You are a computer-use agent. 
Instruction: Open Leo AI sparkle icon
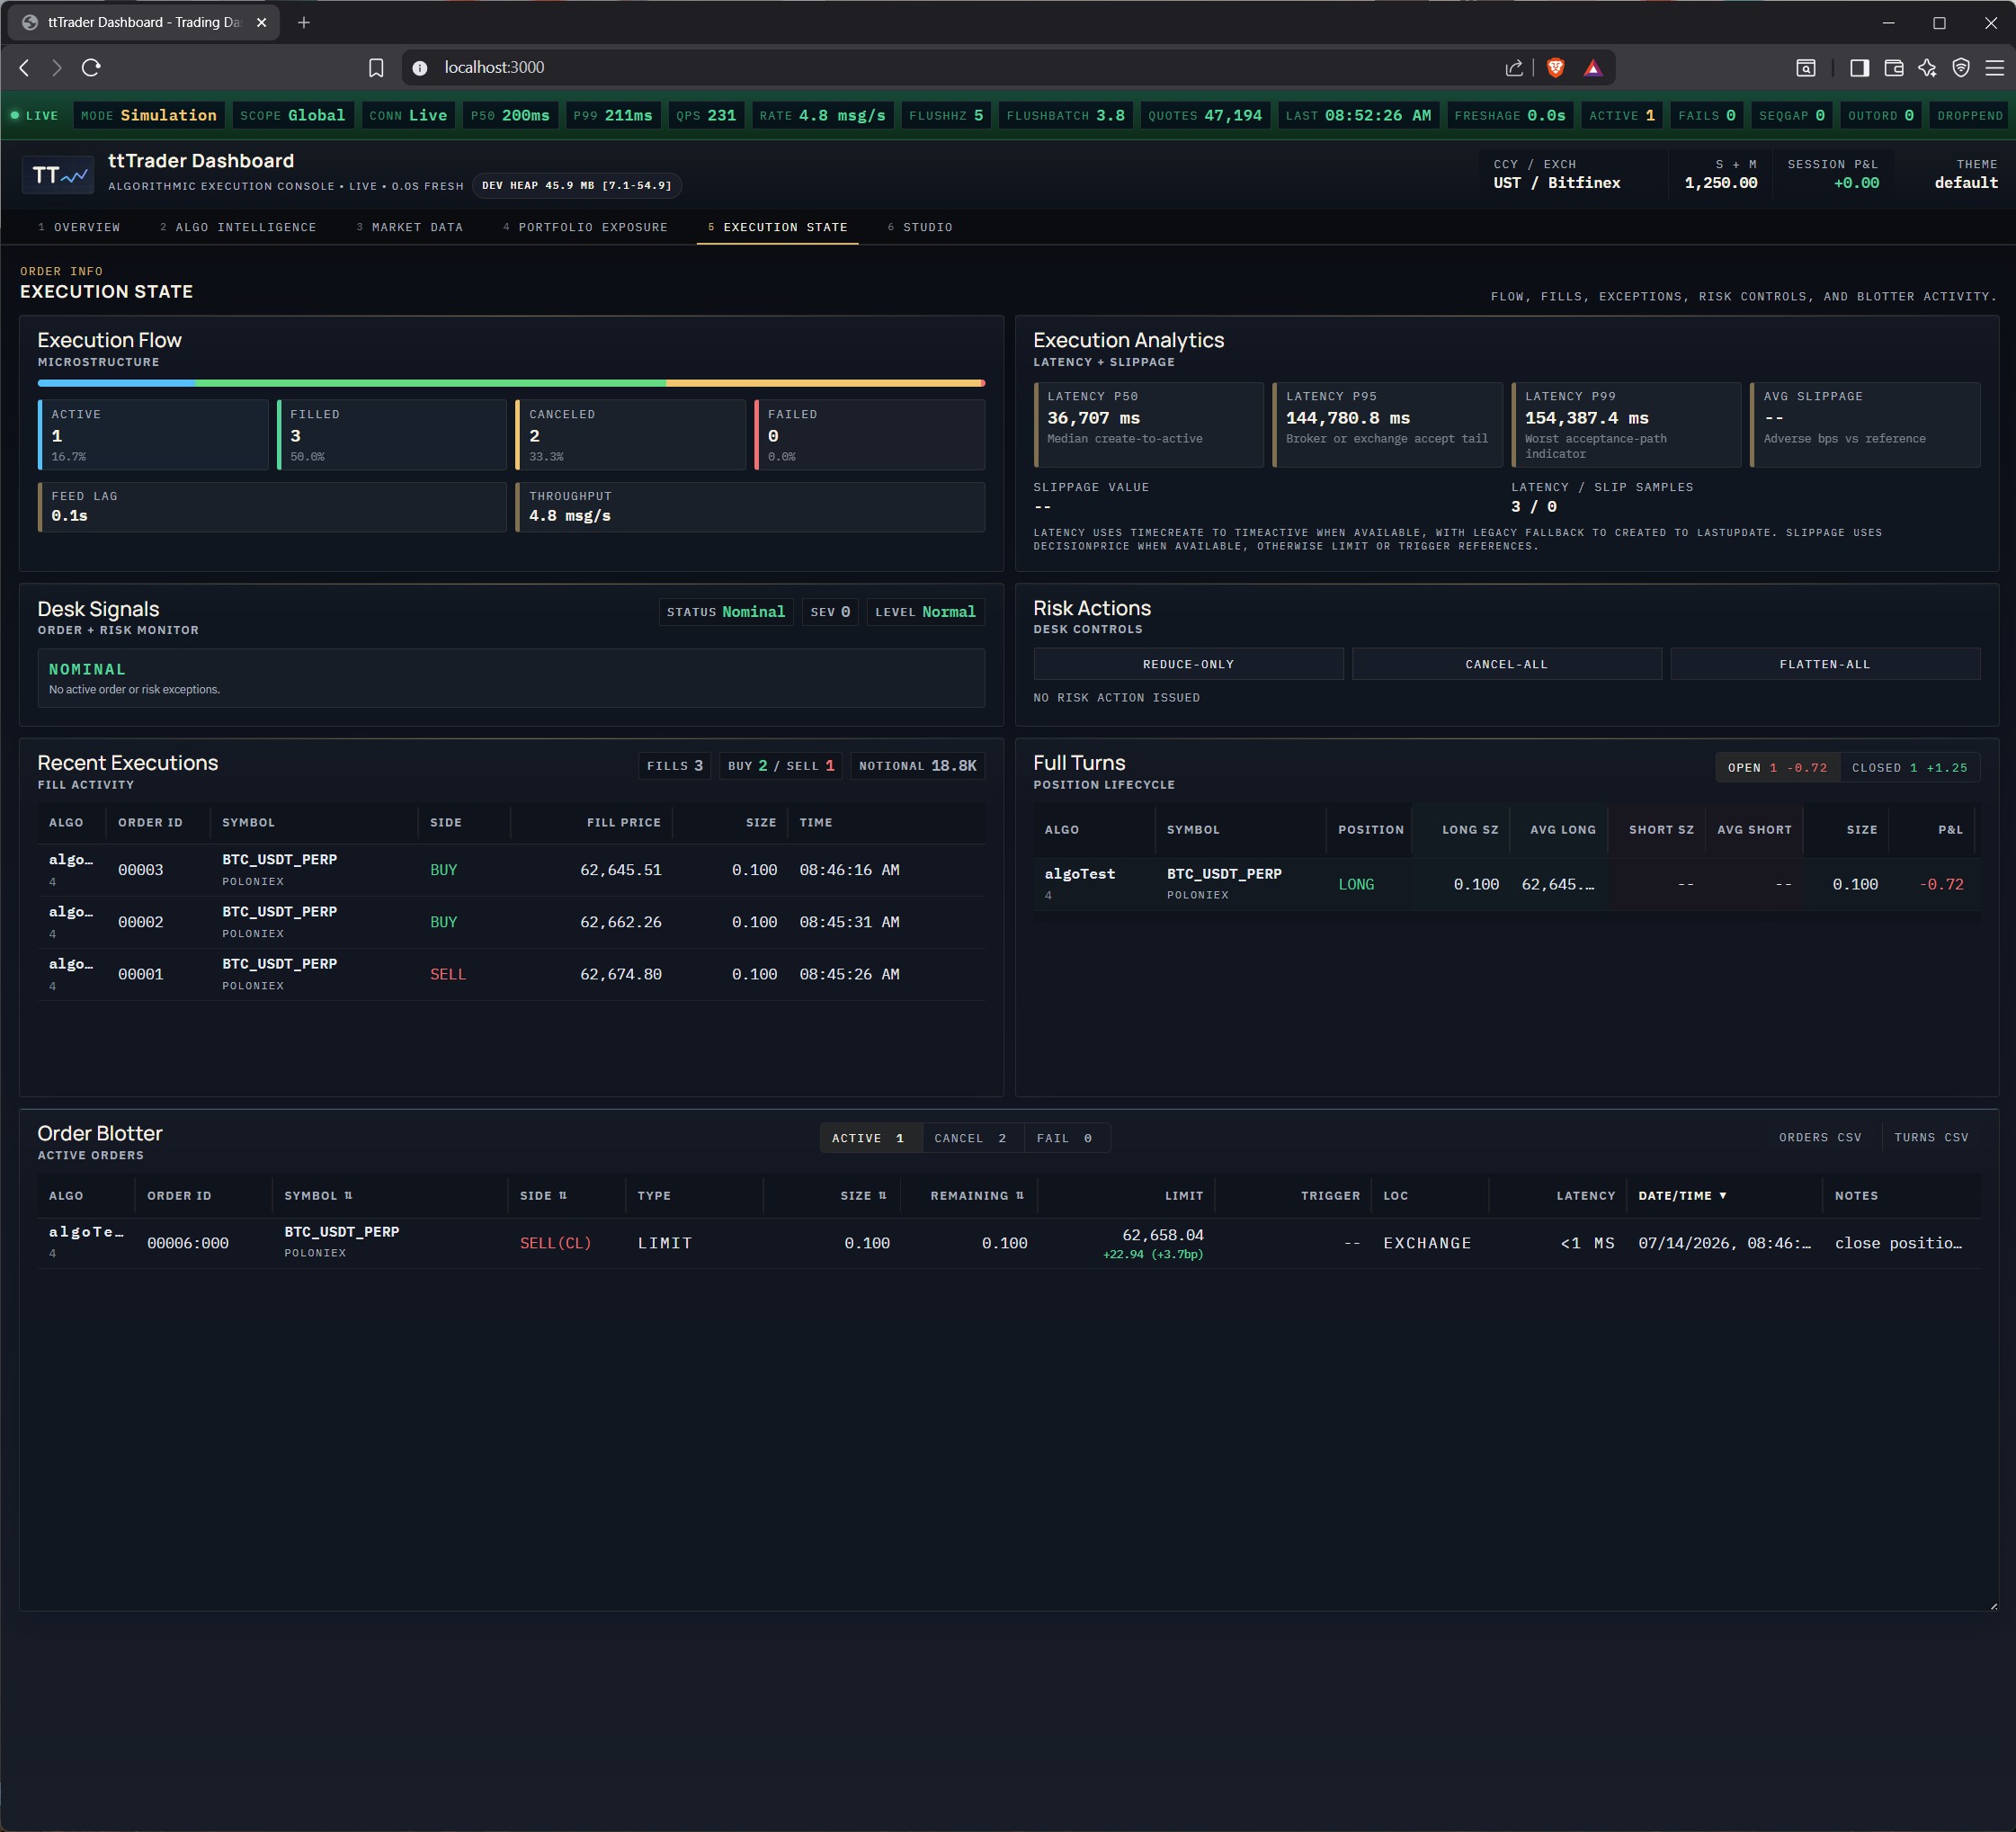click(1927, 68)
